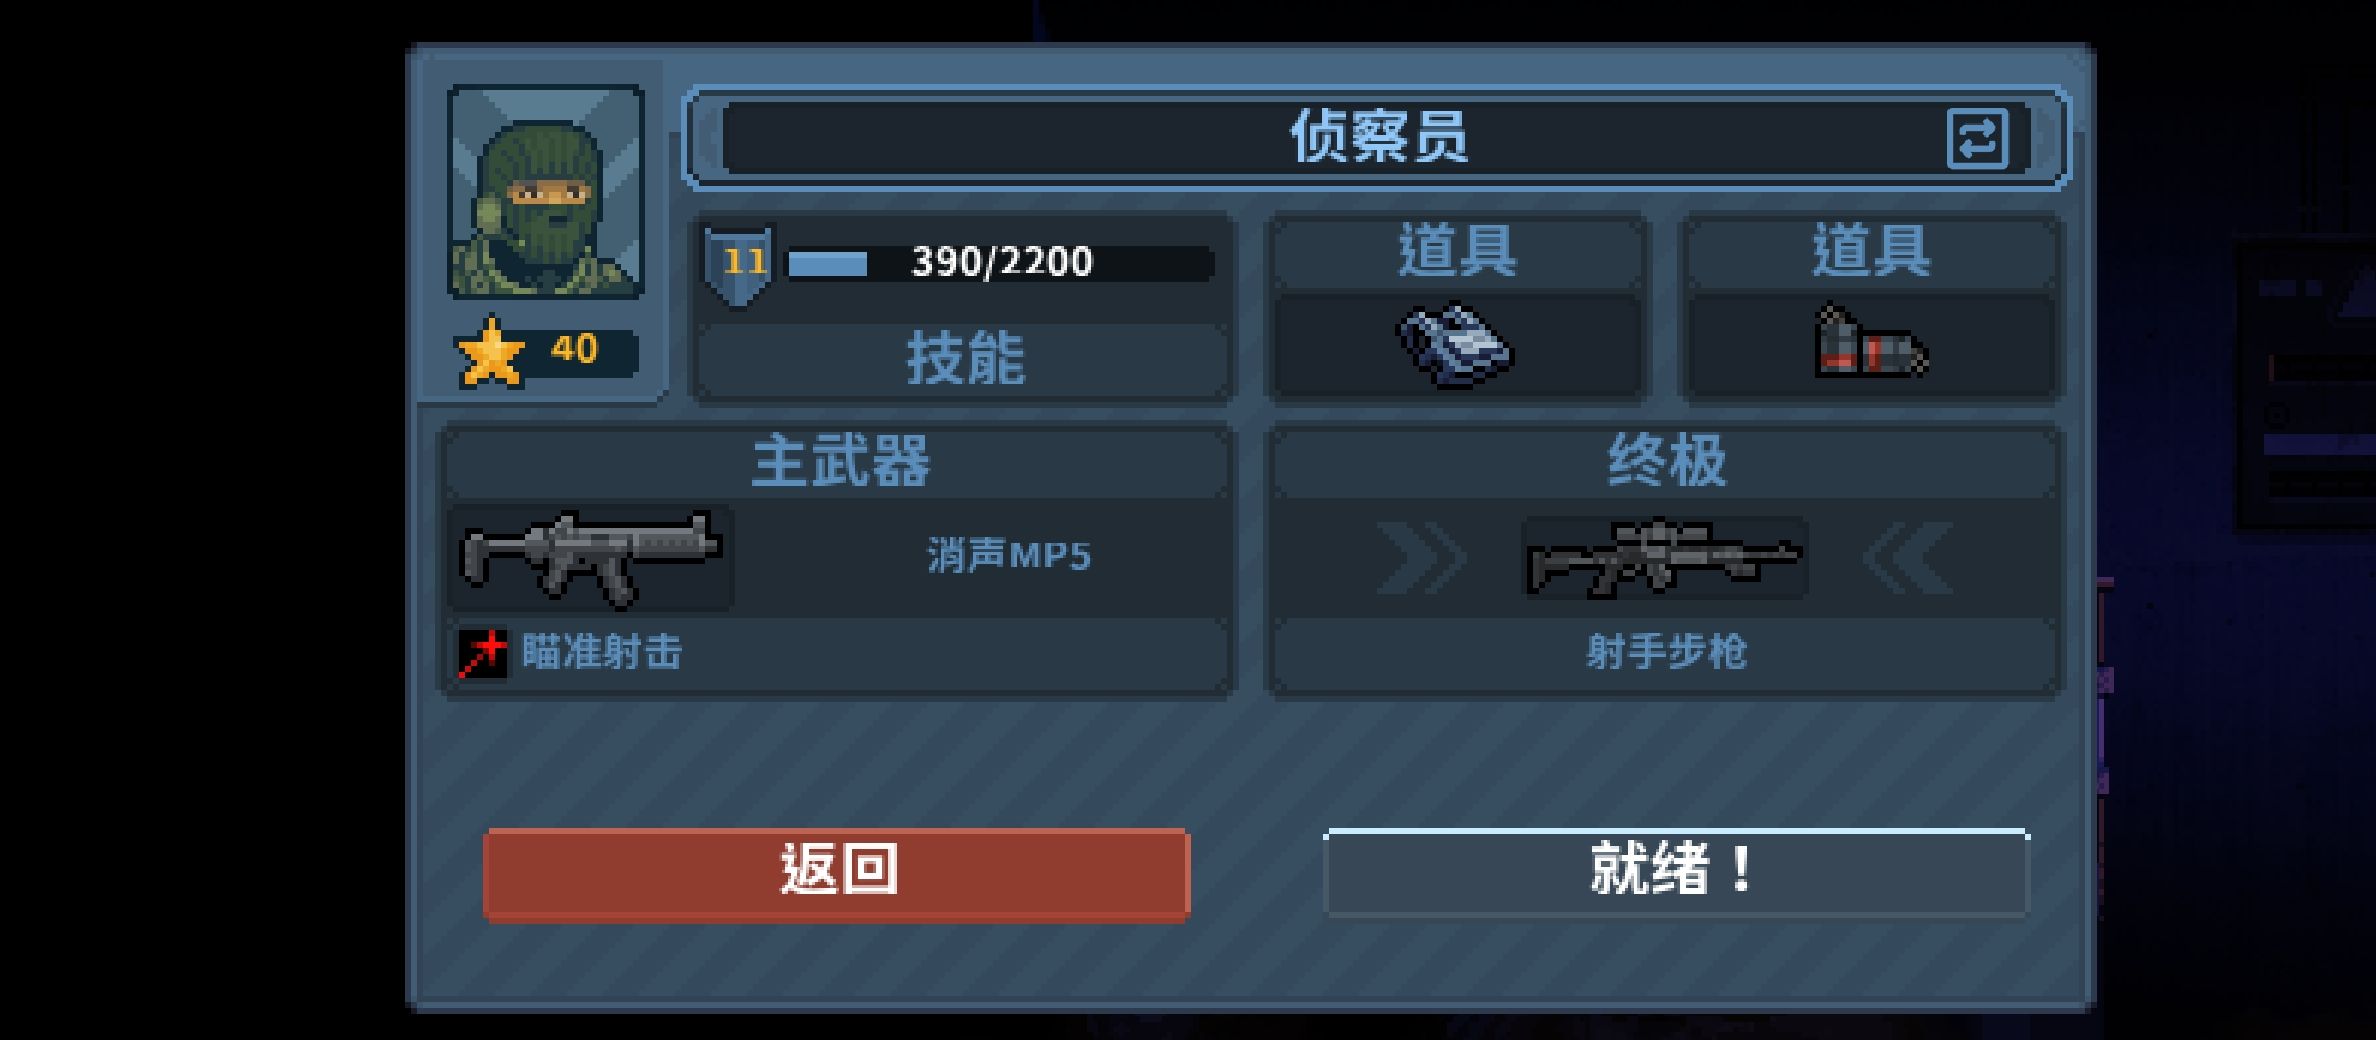Viewport: 2376px width, 1040px height.
Task: Click the 就绪！ ready button
Action: pos(1676,872)
